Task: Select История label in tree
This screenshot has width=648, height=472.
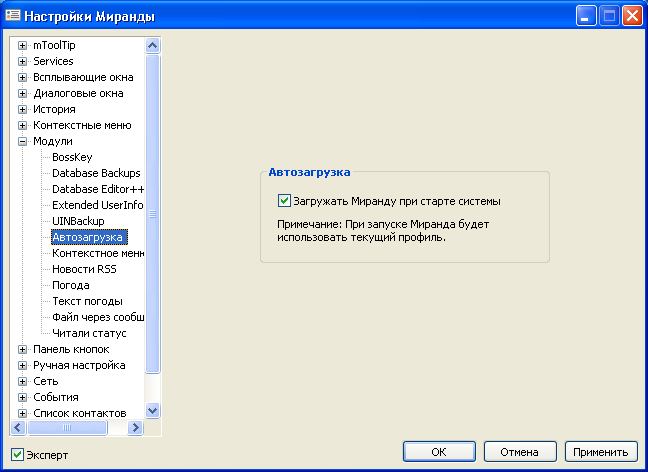Action: click(x=54, y=110)
